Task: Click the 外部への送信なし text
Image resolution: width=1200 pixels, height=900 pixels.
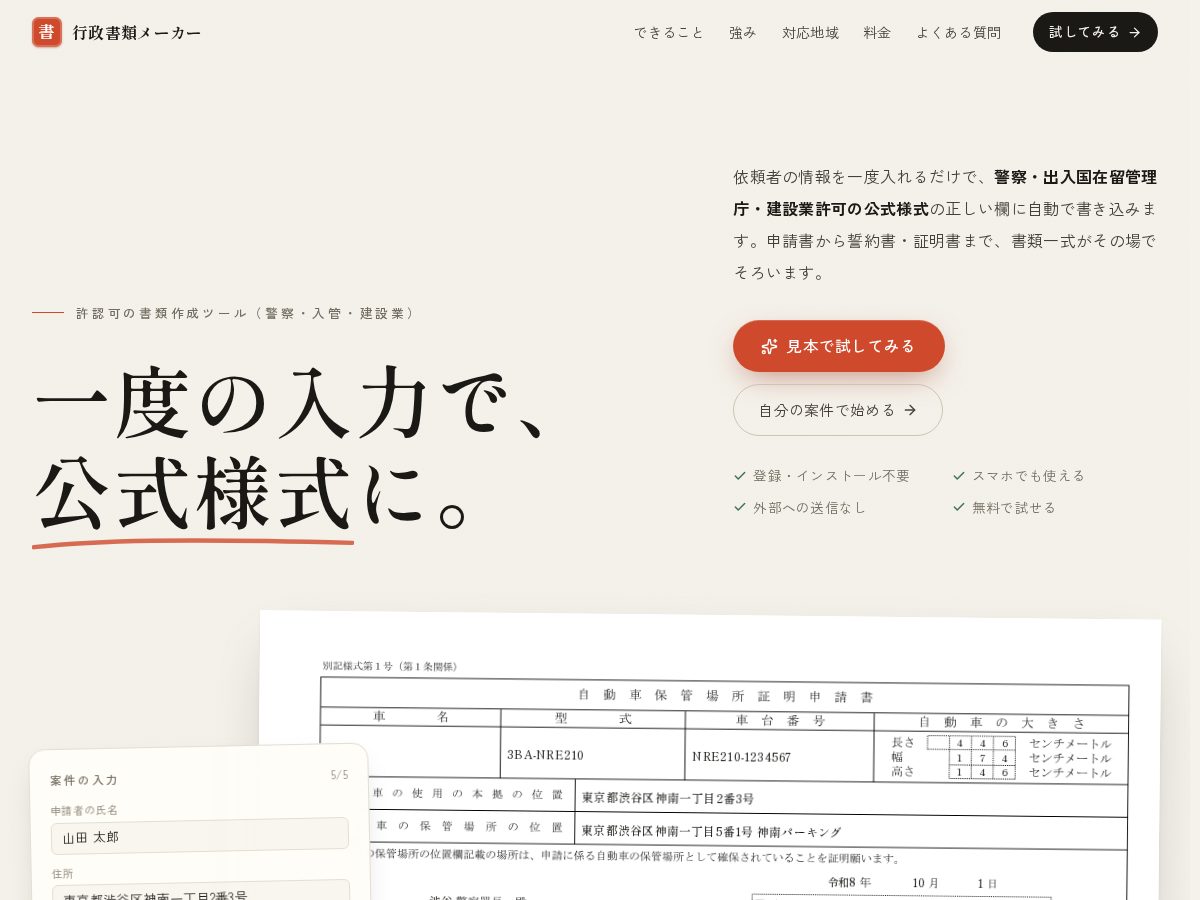Action: tap(810, 507)
